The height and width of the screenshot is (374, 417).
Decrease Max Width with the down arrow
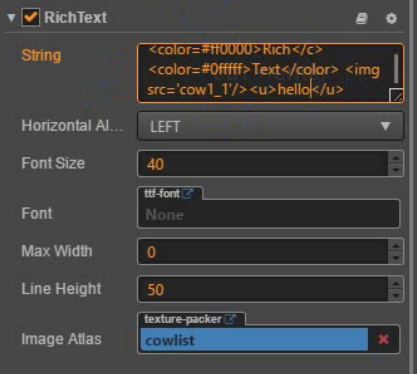[396, 258]
